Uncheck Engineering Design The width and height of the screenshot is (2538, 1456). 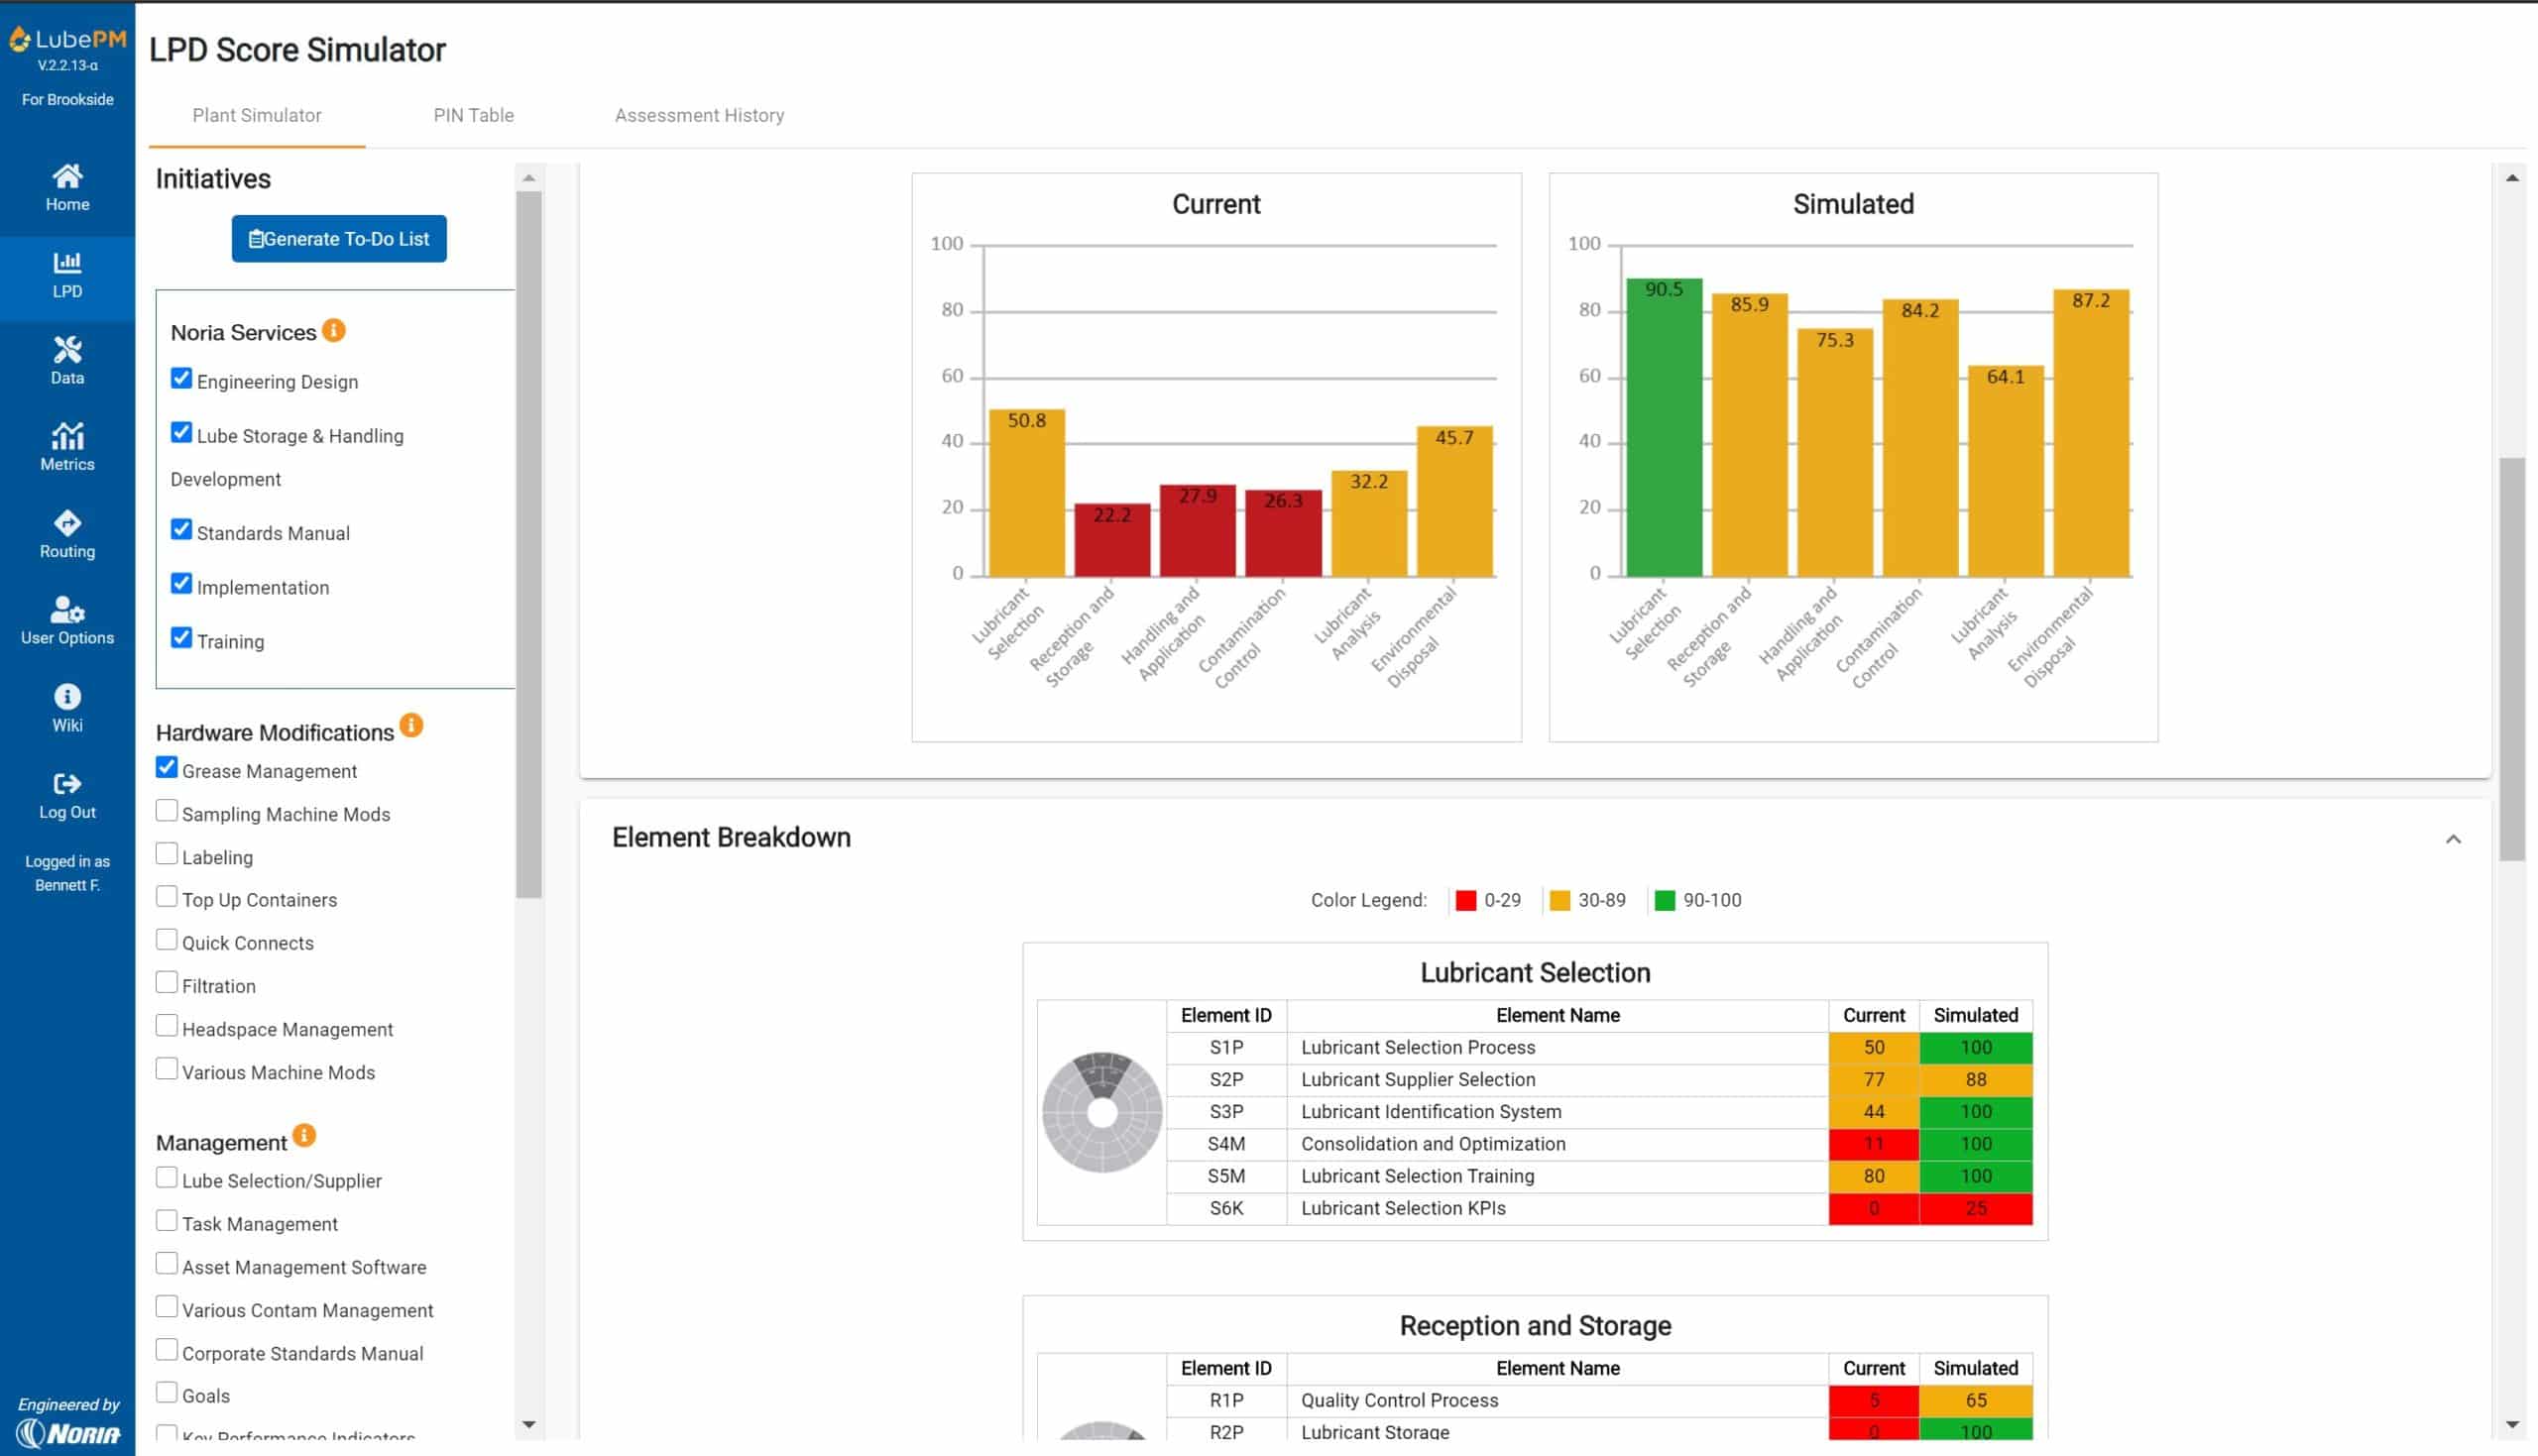pos(181,378)
